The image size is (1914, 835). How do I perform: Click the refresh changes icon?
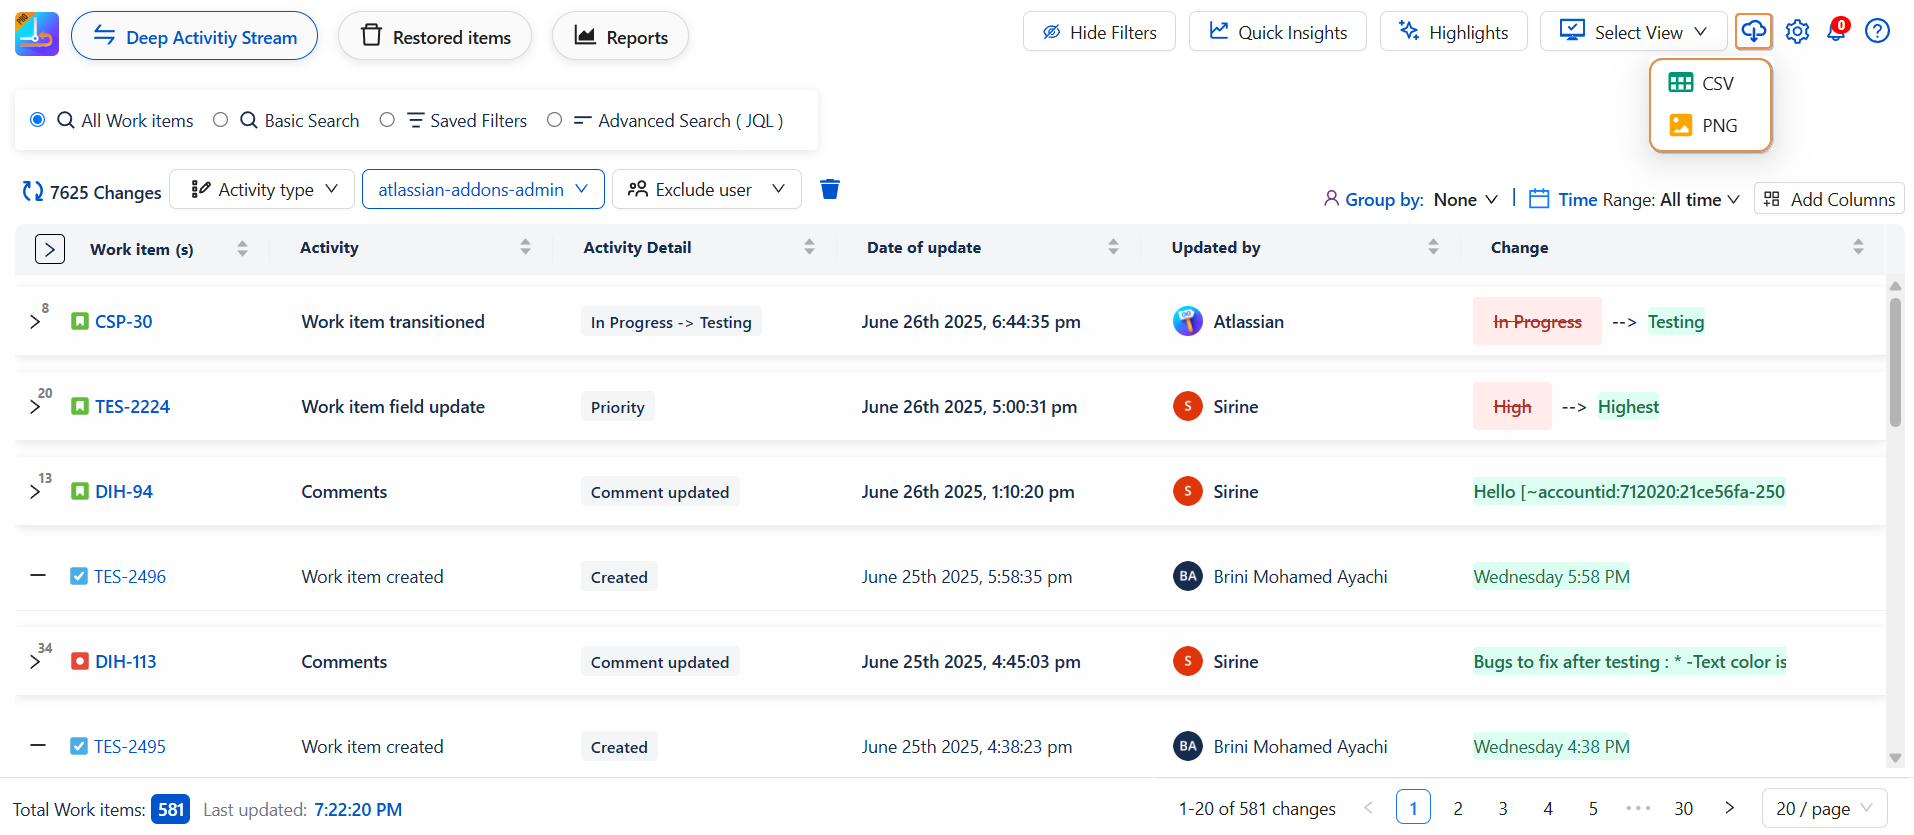pyautogui.click(x=33, y=192)
